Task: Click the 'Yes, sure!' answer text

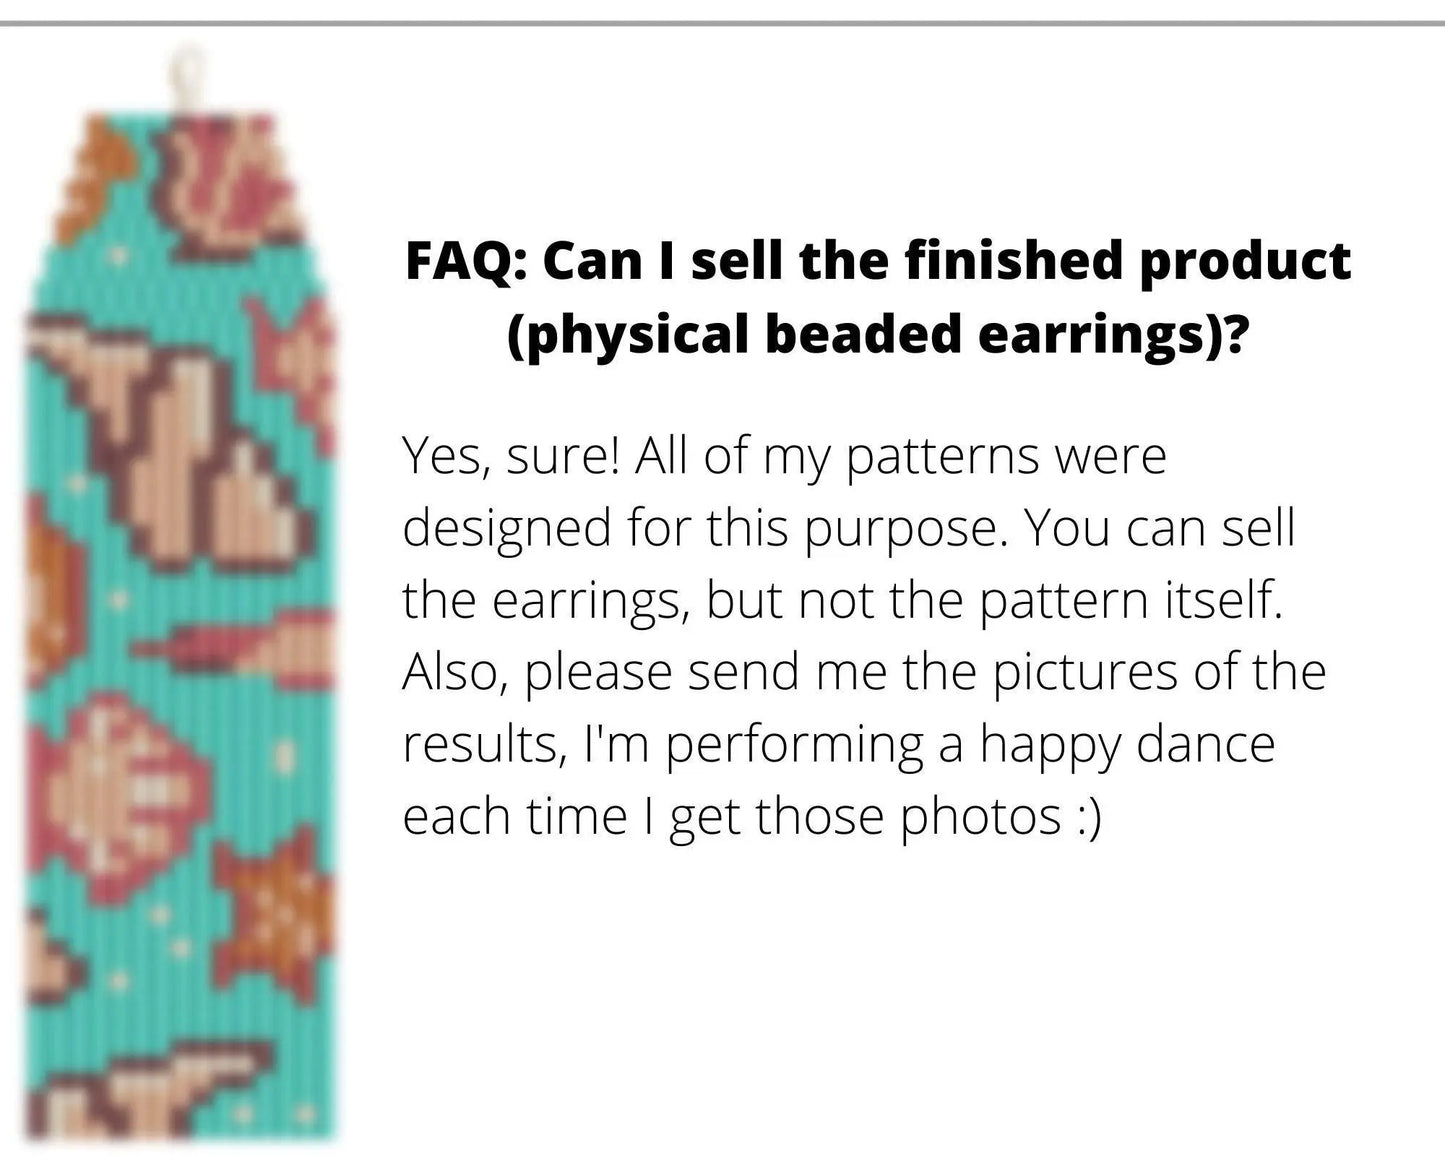Action: 510,456
